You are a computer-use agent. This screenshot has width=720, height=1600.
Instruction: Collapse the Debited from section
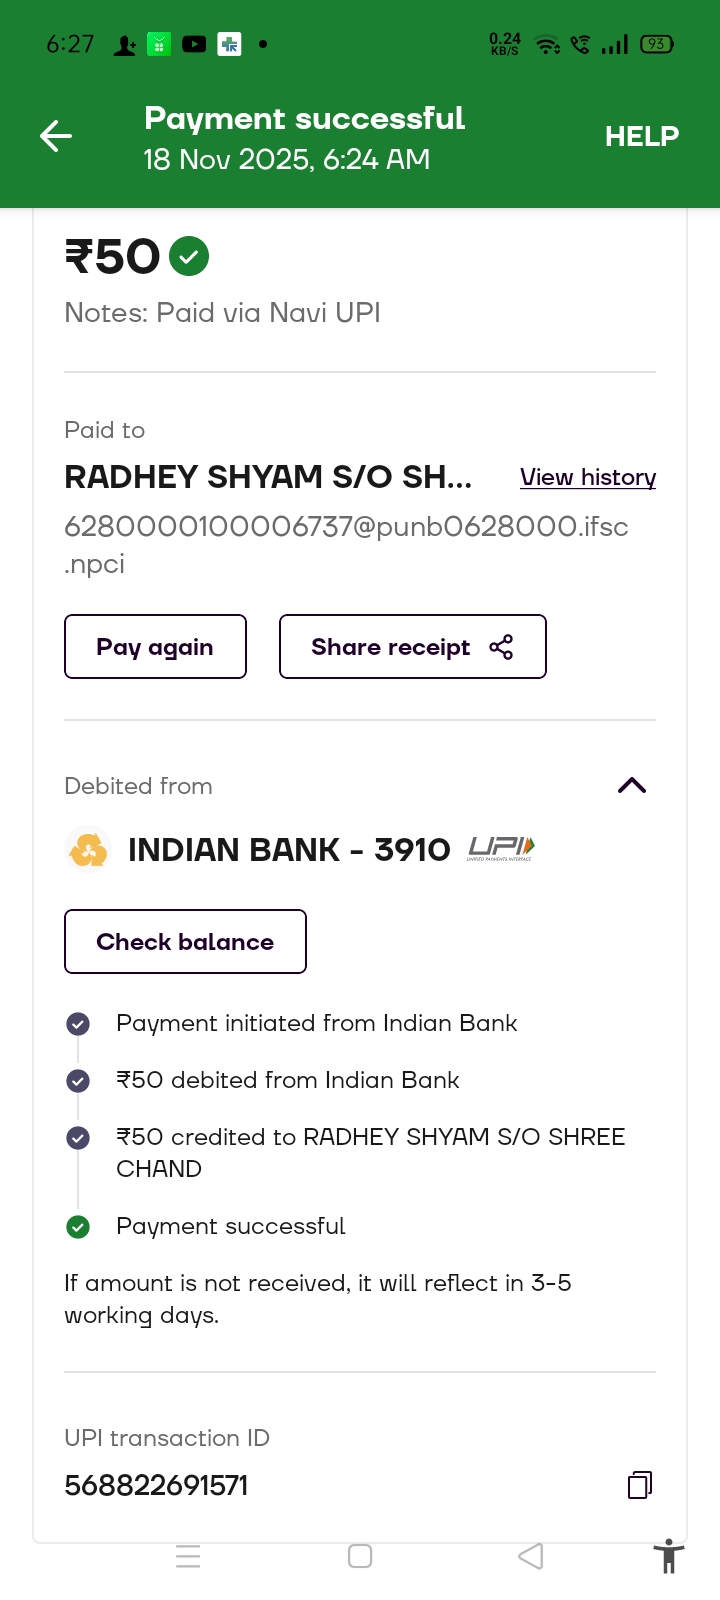632,786
